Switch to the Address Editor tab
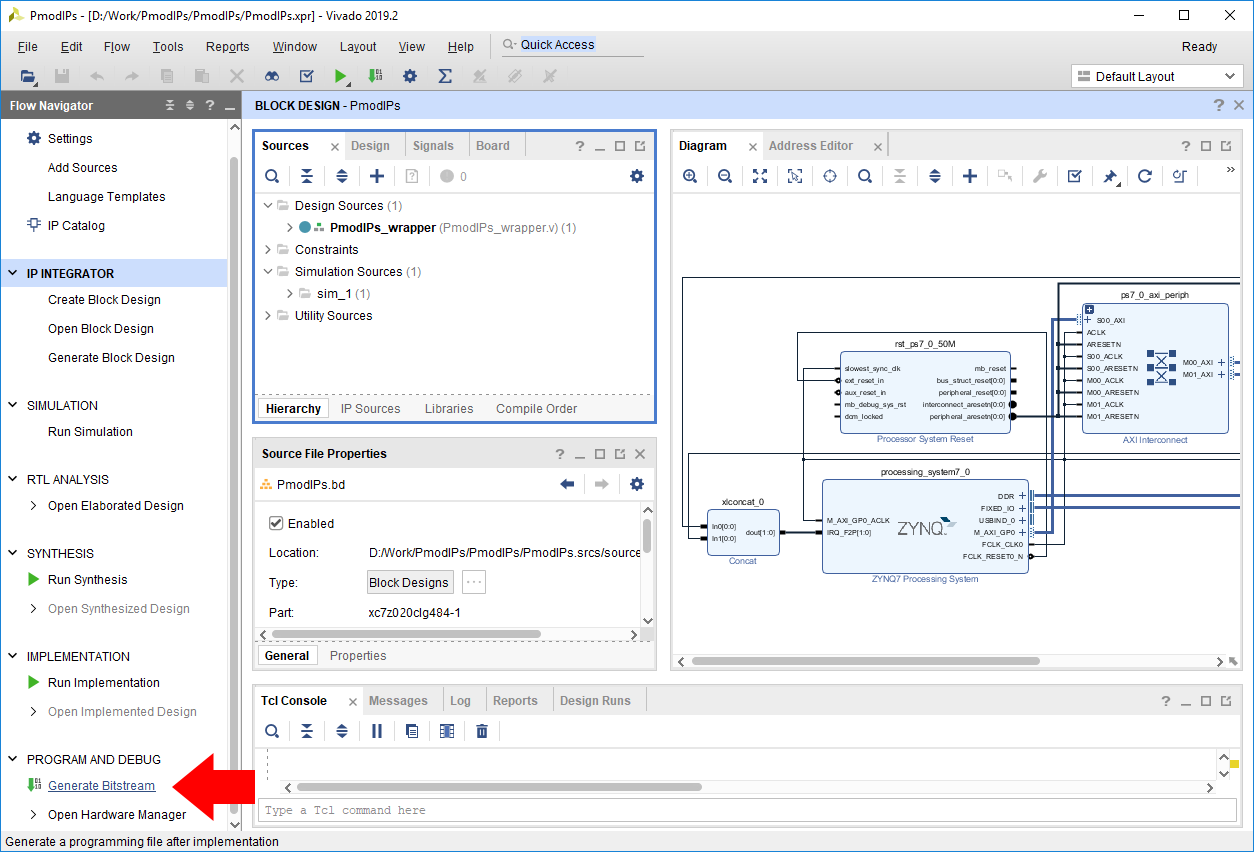The image size is (1254, 852). point(810,146)
